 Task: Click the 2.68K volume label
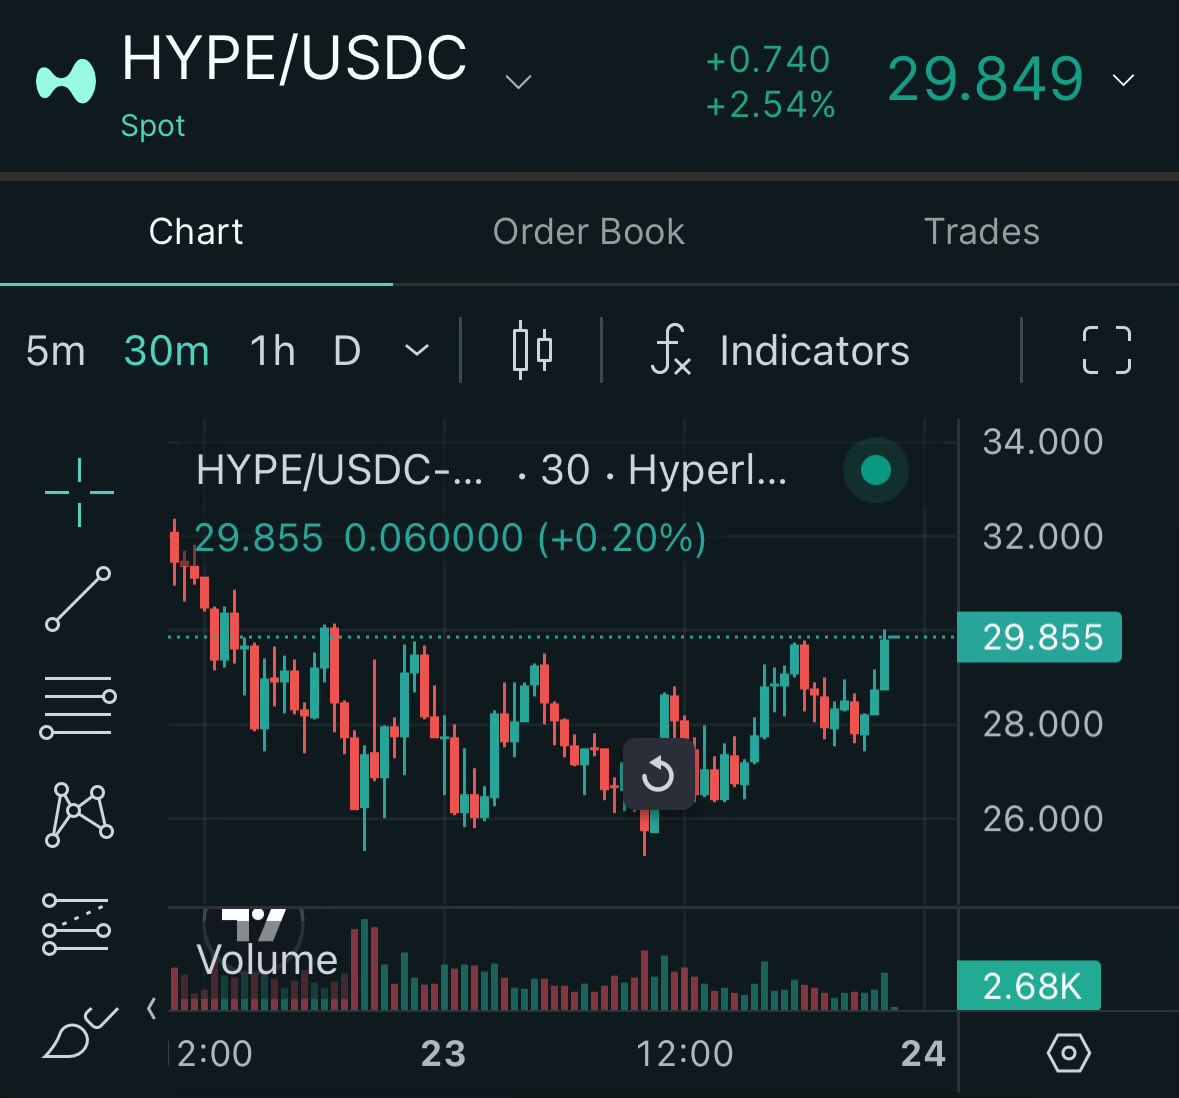point(1029,985)
